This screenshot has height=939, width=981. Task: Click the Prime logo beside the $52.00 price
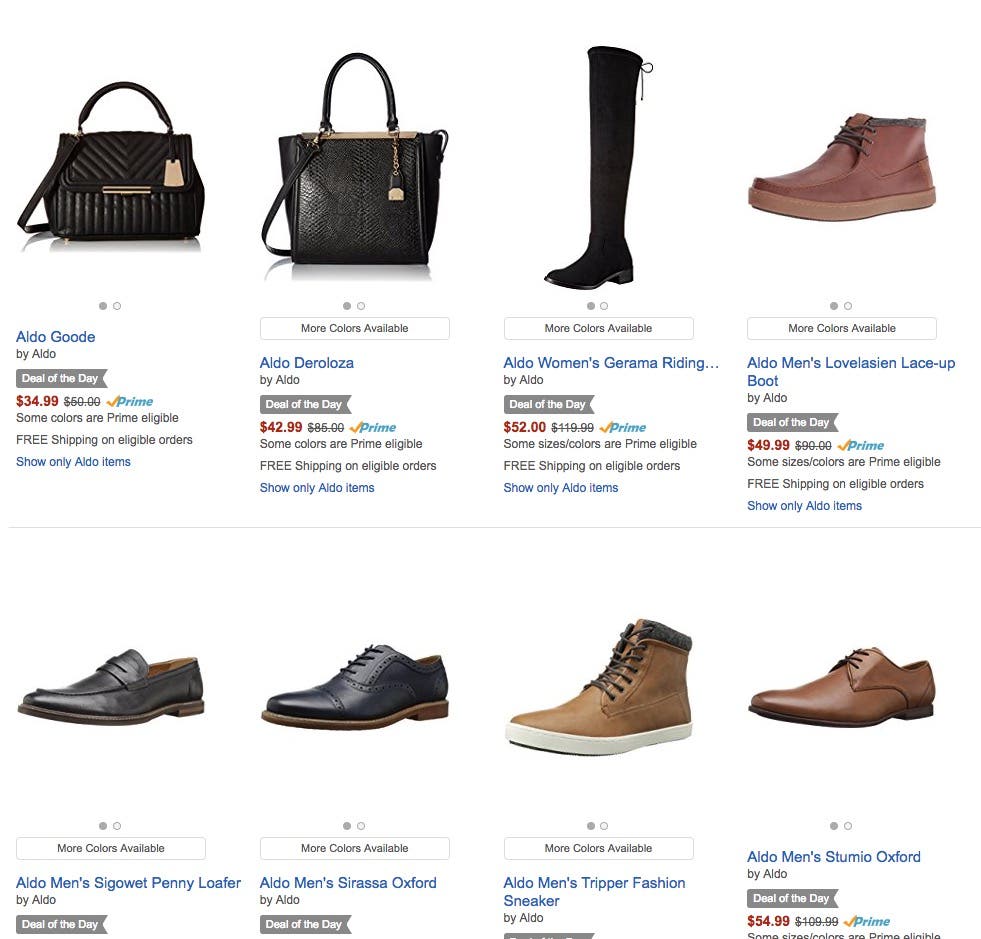coord(623,427)
